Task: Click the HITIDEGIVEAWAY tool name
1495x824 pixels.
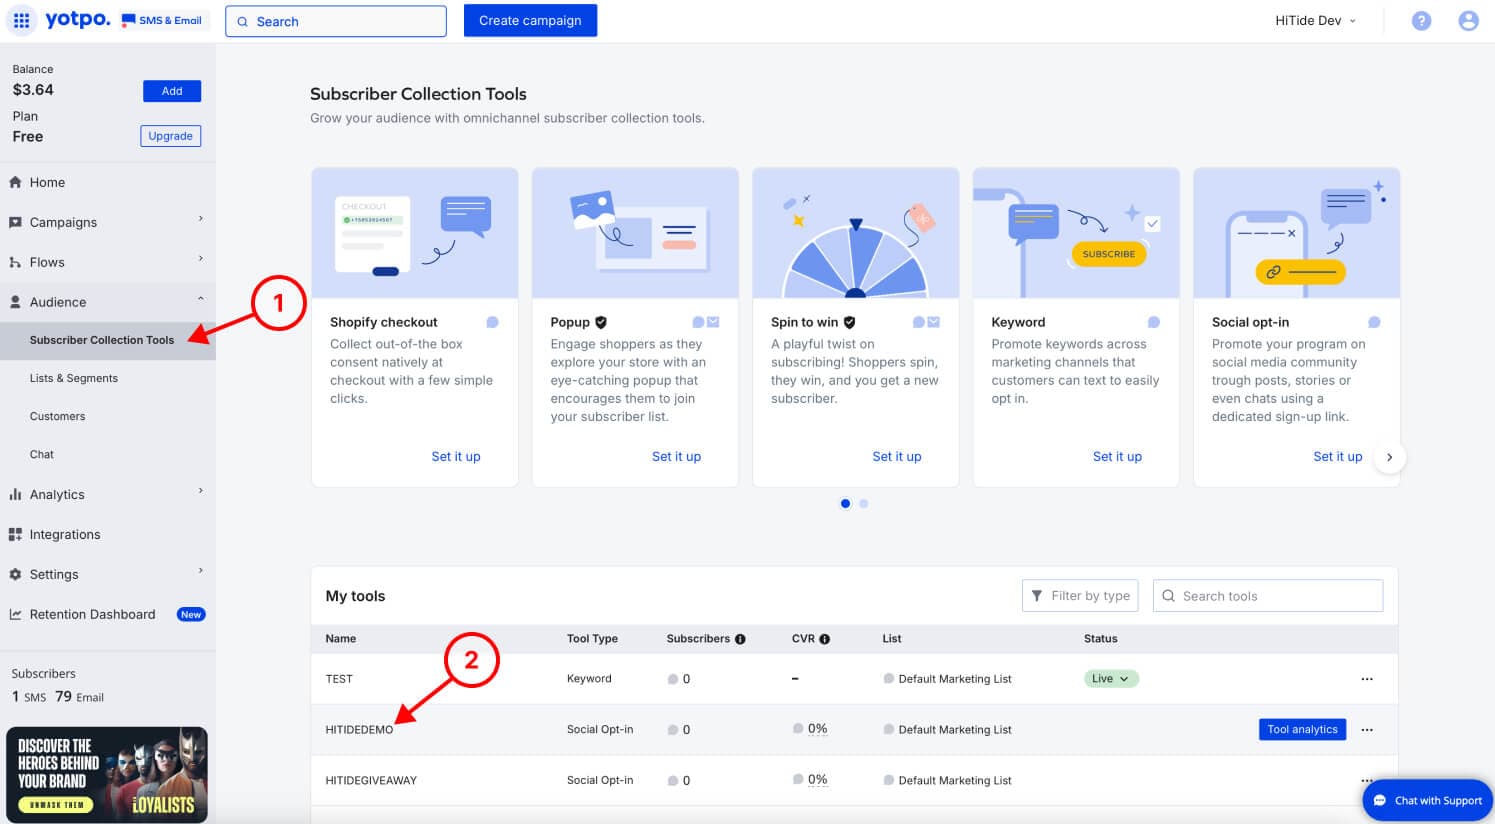Action: [371, 781]
